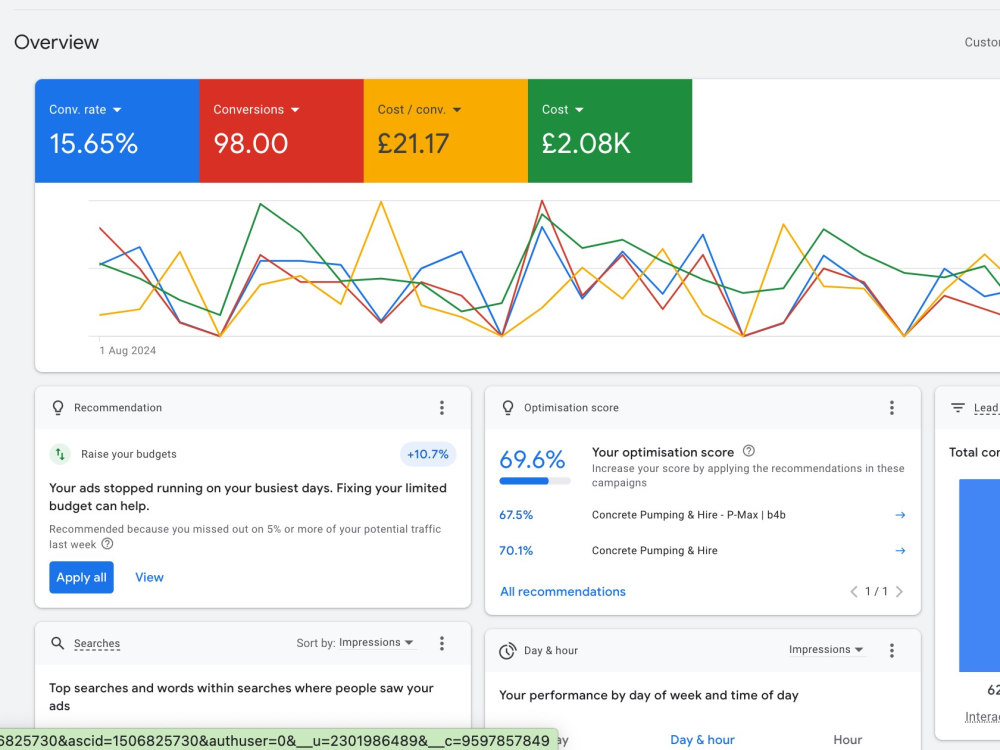Click the 'Raise your budgets' text
Viewport: 1000px width, 750px height.
tap(129, 454)
